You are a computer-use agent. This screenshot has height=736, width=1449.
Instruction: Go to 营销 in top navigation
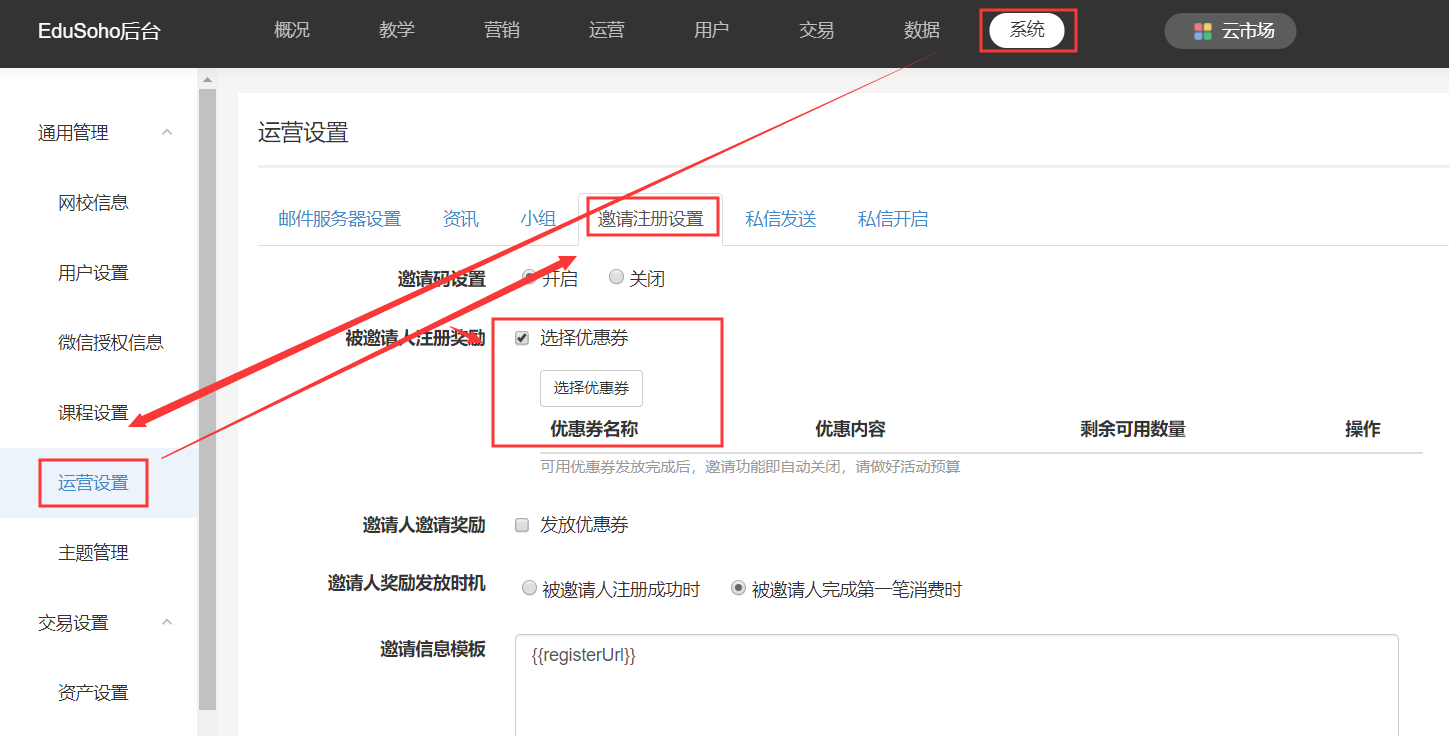coord(501,30)
